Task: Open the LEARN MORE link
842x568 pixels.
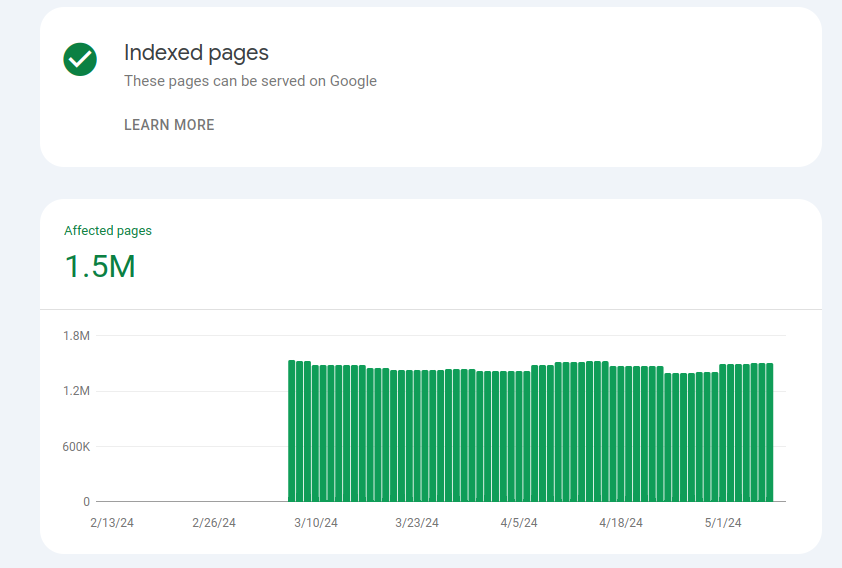Action: 169,125
